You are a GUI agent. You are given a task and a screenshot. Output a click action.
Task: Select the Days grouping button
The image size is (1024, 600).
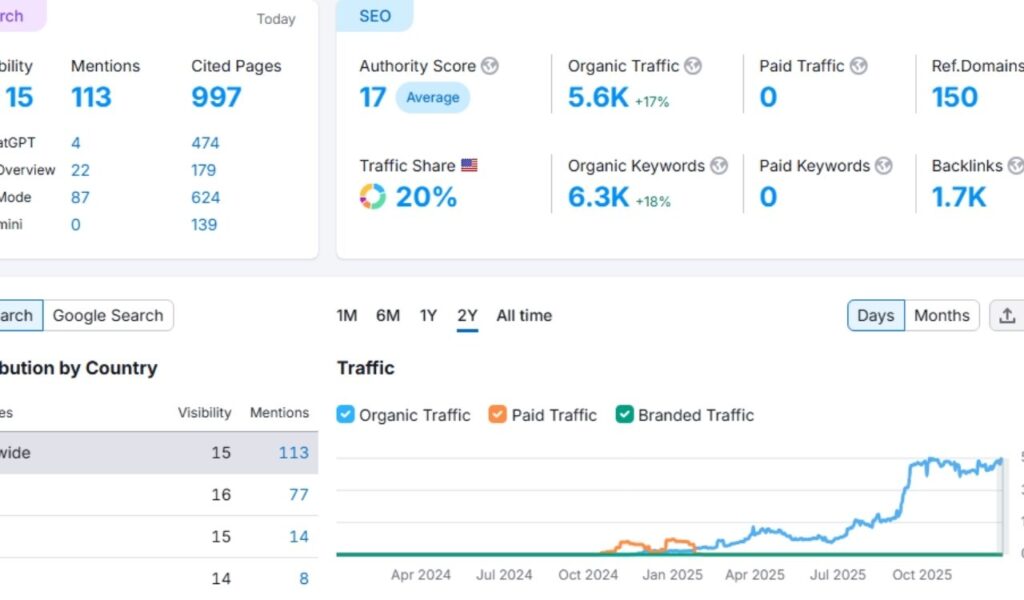click(x=875, y=316)
